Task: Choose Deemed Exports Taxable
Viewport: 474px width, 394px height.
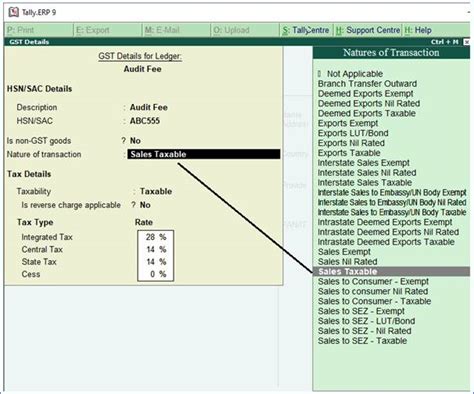Action: pos(367,113)
